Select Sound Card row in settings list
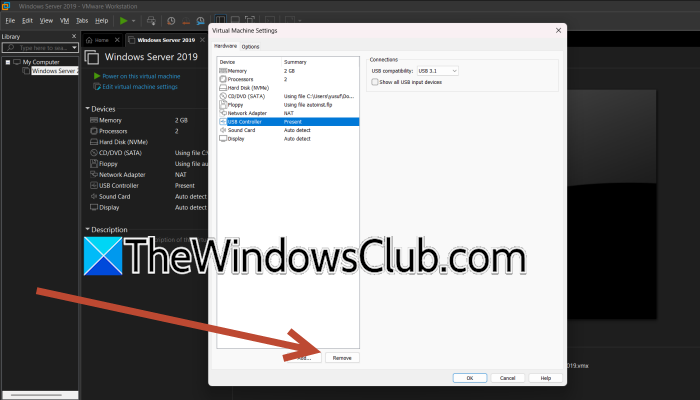This screenshot has width=700, height=400. (288, 130)
